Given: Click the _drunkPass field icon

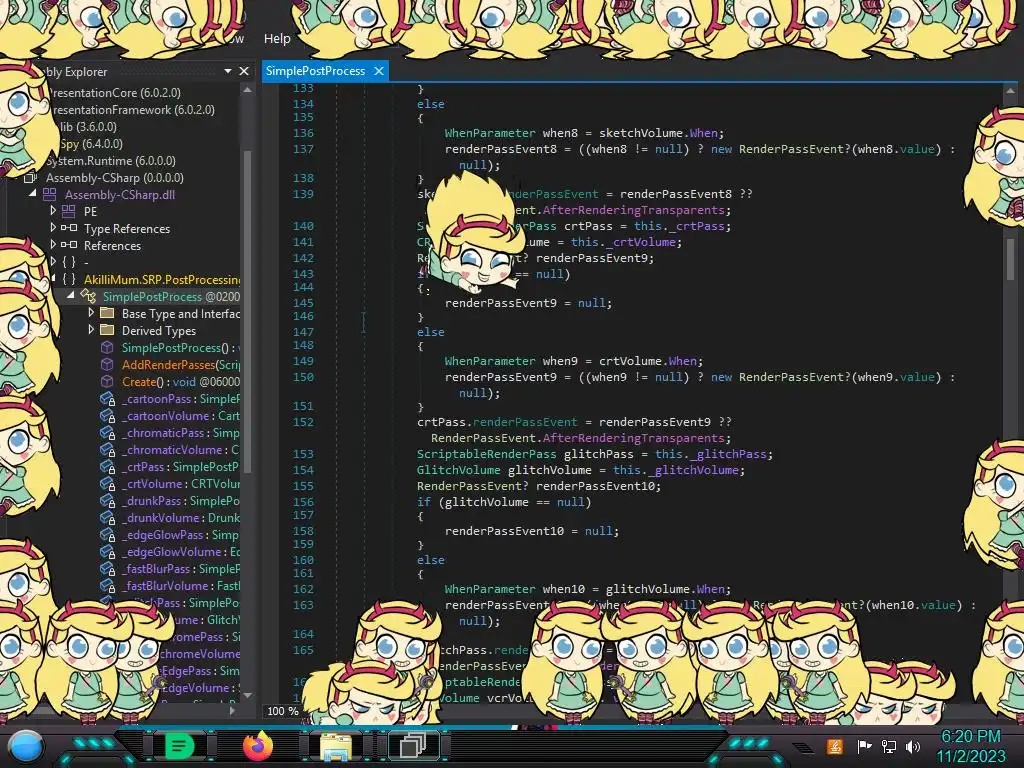Looking at the screenshot, I should tap(108, 500).
